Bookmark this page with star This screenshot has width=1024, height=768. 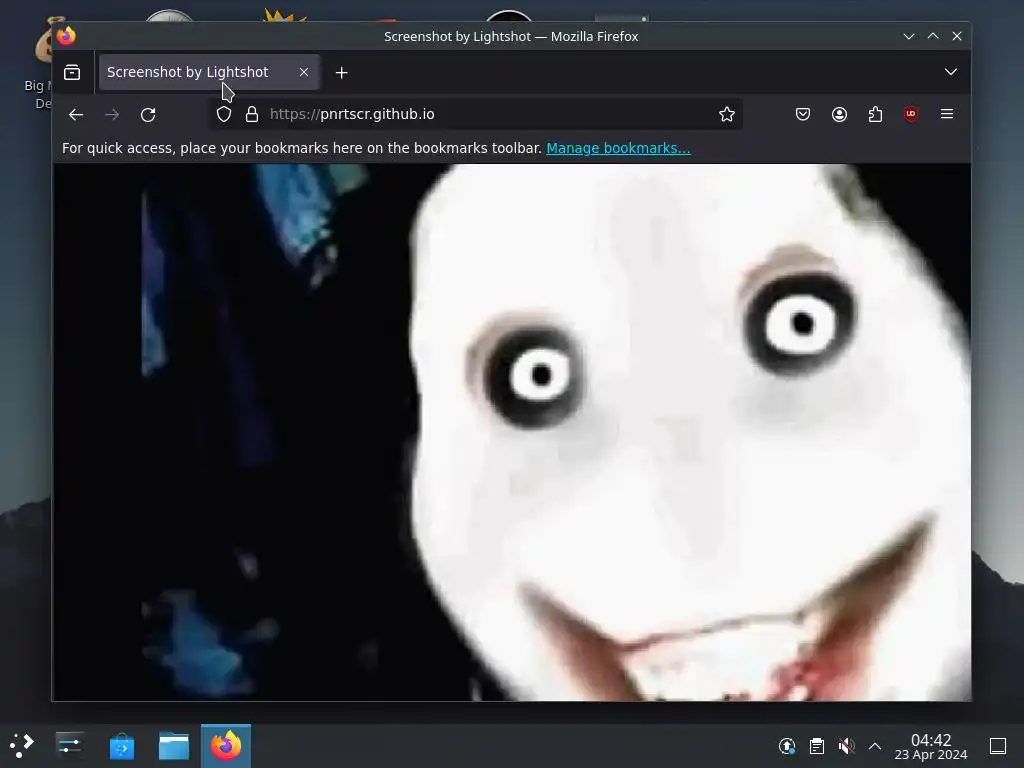[727, 114]
